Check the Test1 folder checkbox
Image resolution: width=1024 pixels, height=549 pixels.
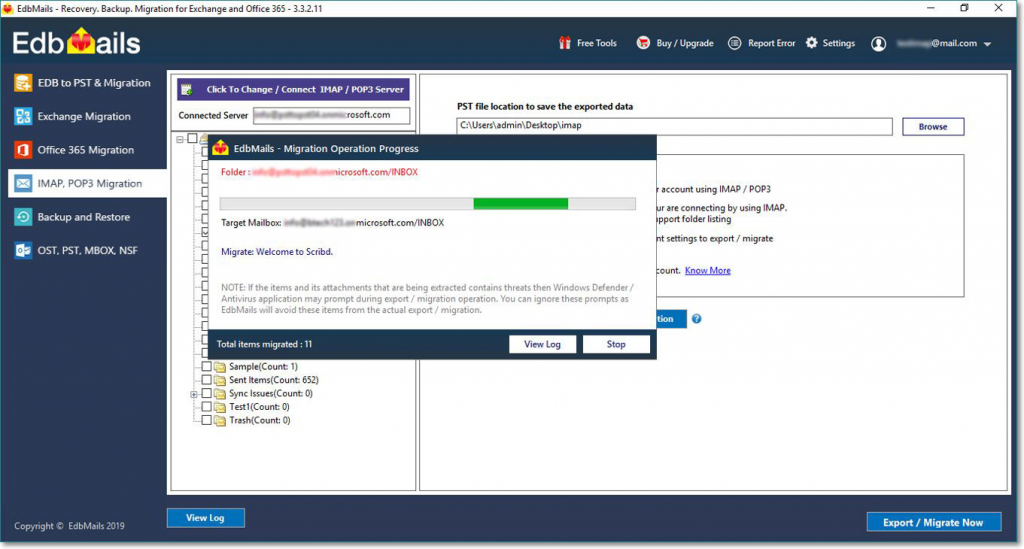pos(206,407)
